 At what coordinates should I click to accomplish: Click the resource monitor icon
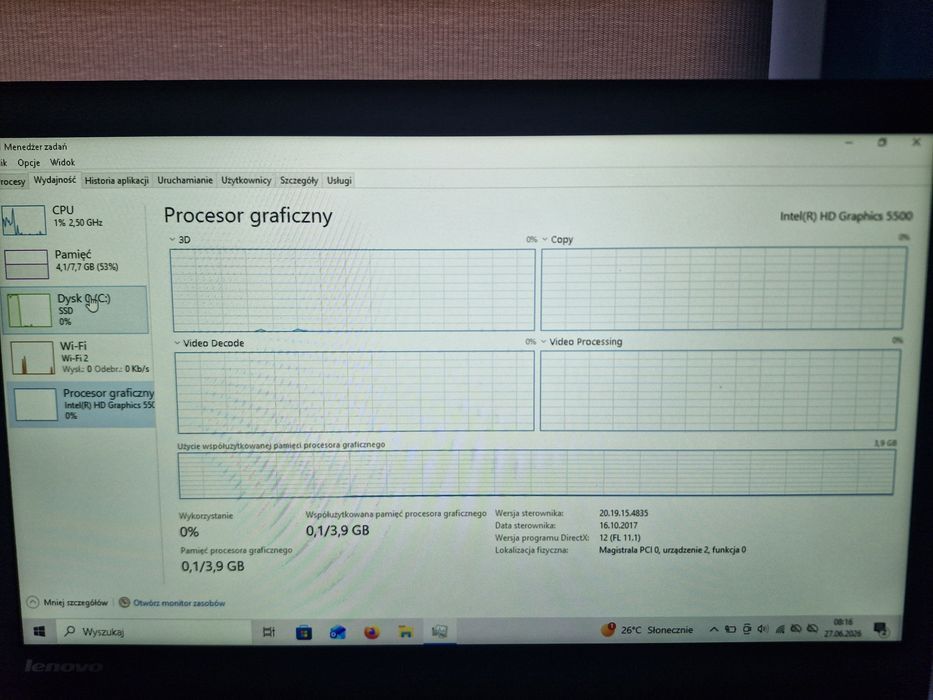(124, 602)
